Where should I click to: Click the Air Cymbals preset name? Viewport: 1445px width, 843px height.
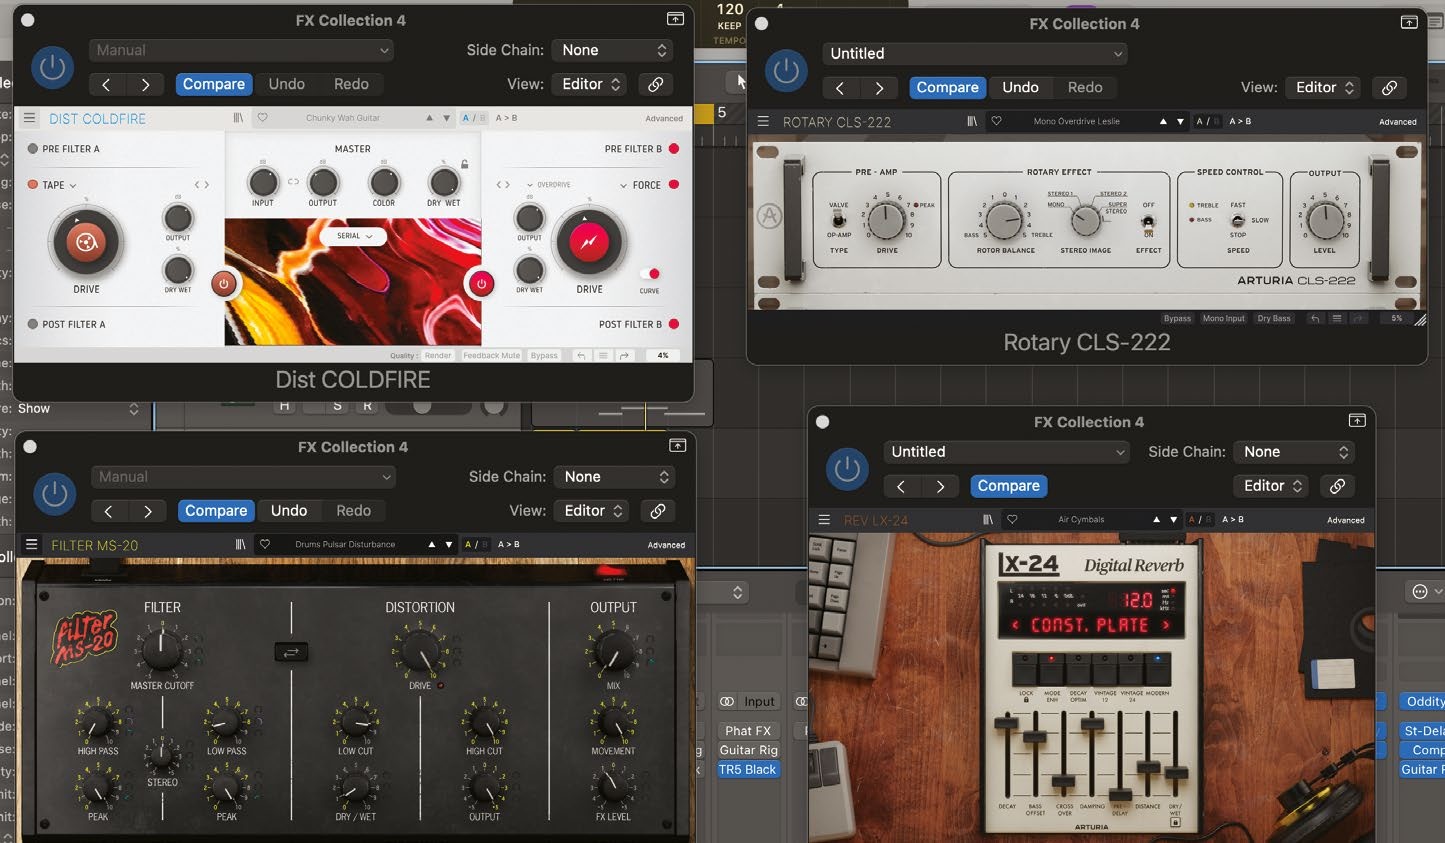click(1081, 520)
